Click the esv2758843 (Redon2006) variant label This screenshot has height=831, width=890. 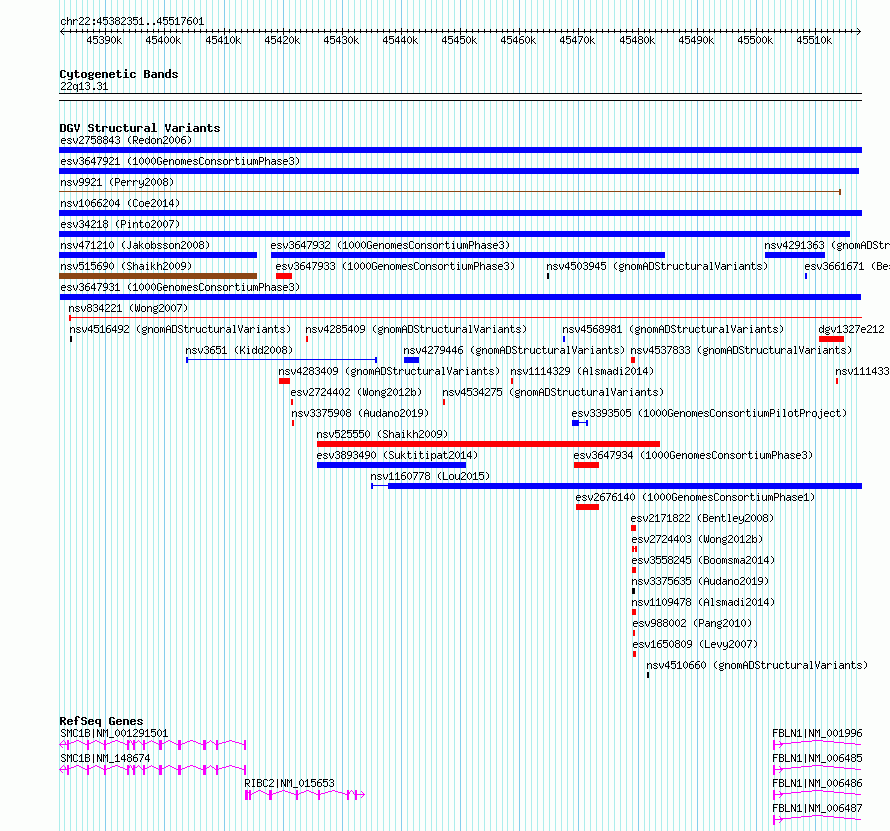point(126,140)
